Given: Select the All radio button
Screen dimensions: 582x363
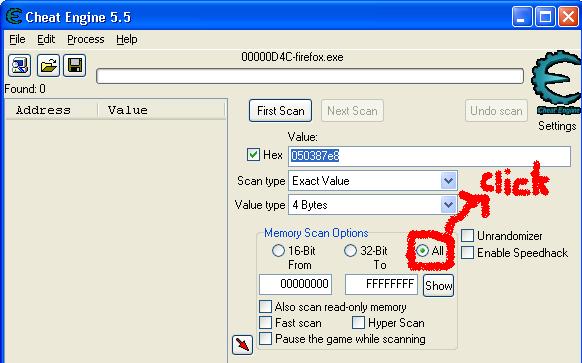Looking at the screenshot, I should point(422,251).
